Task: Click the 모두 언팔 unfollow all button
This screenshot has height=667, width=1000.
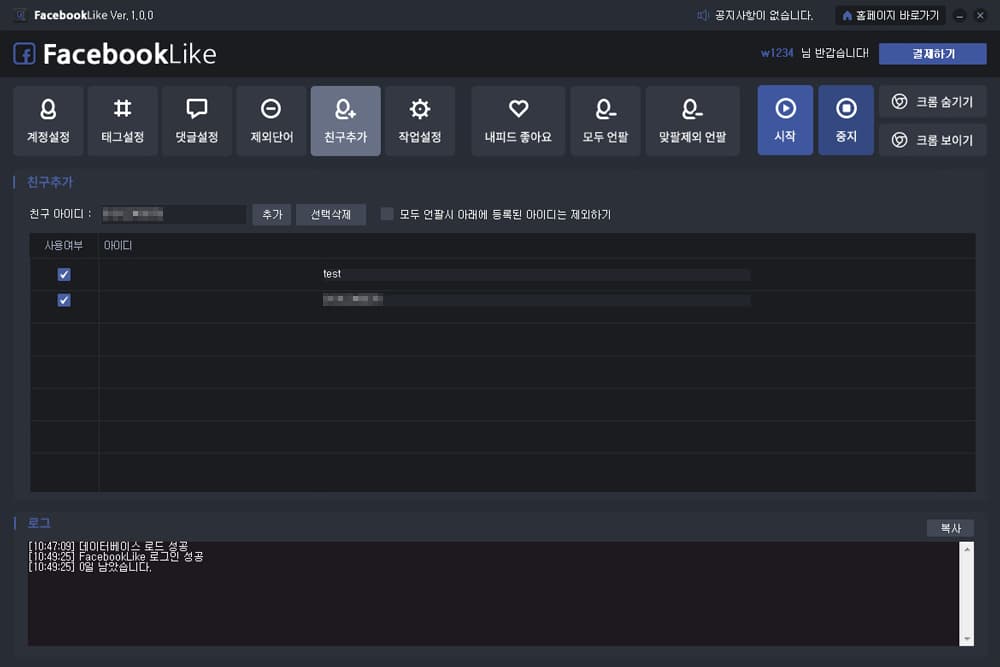Action: 605,121
